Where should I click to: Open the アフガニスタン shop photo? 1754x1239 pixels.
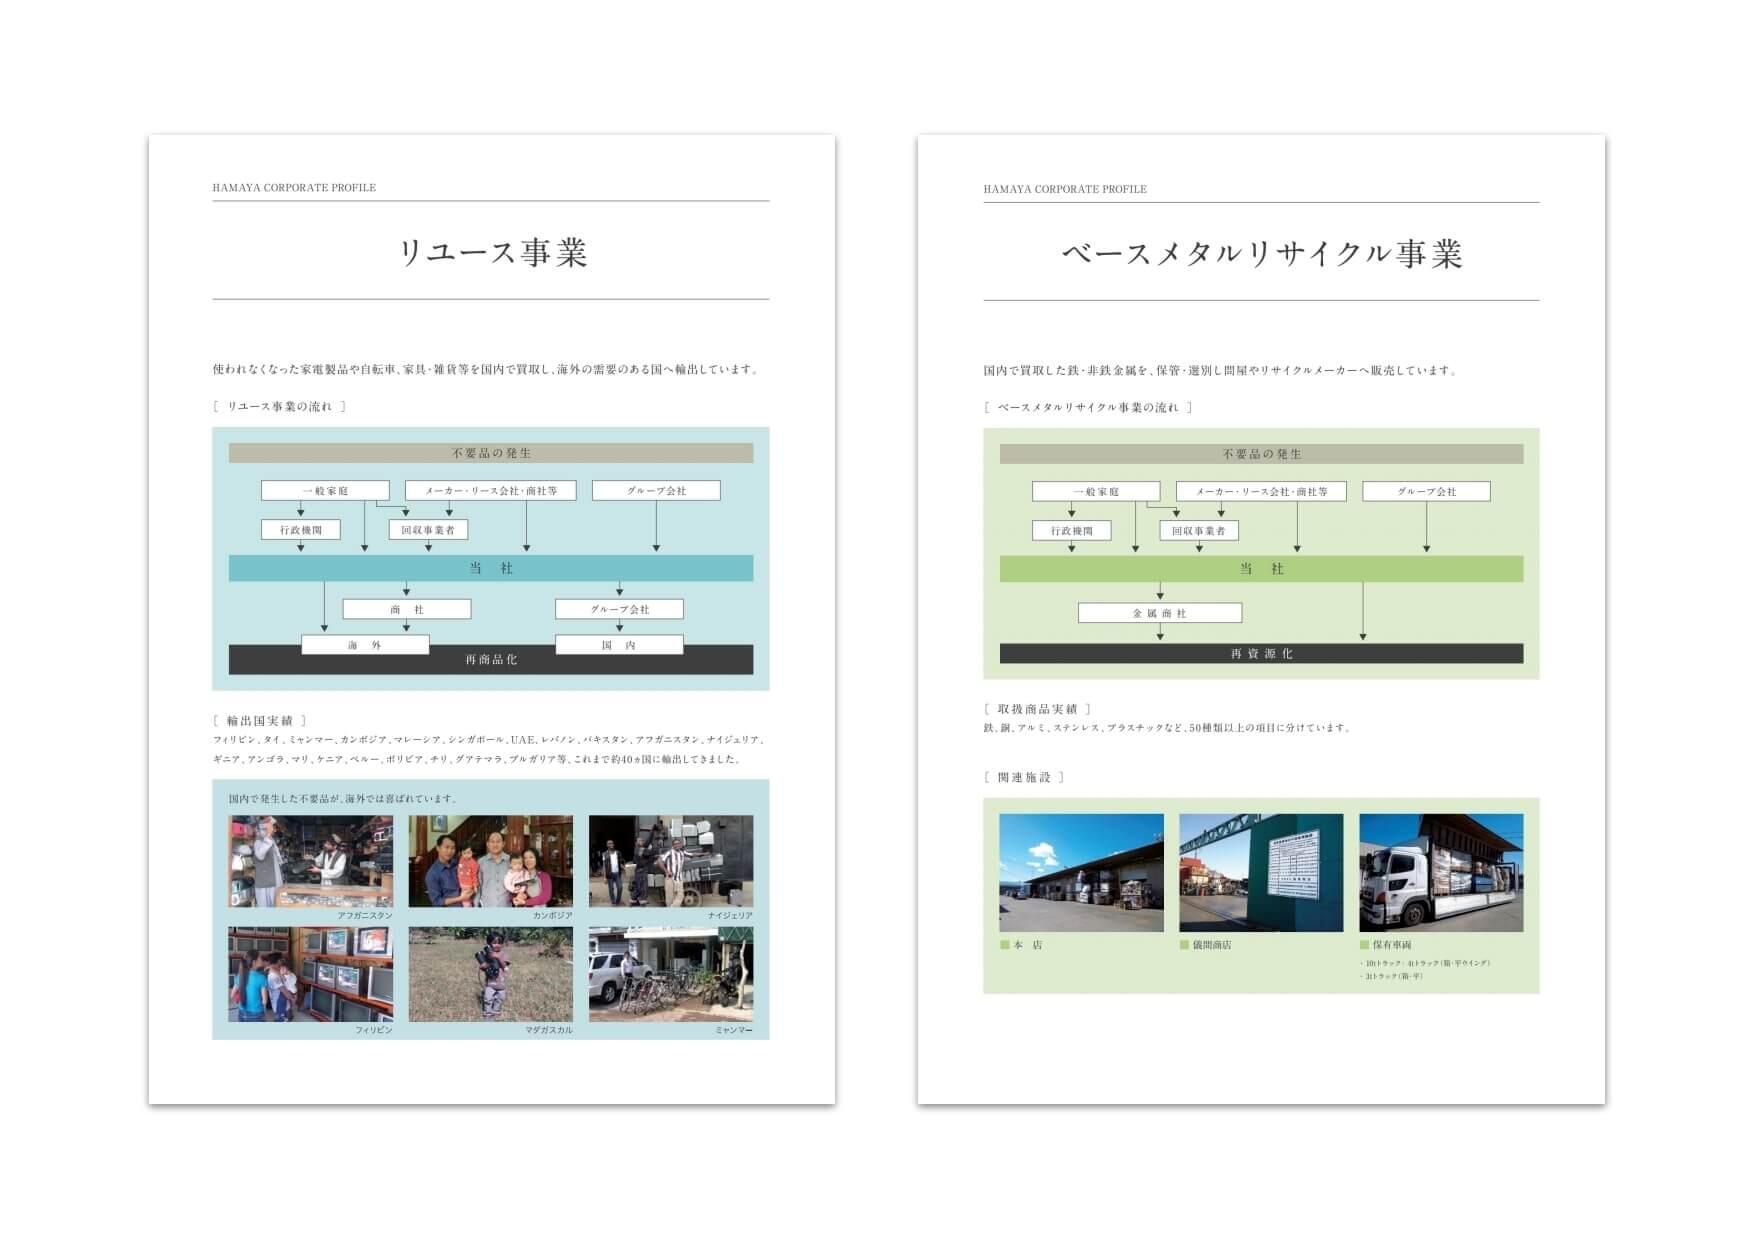[x=310, y=861]
